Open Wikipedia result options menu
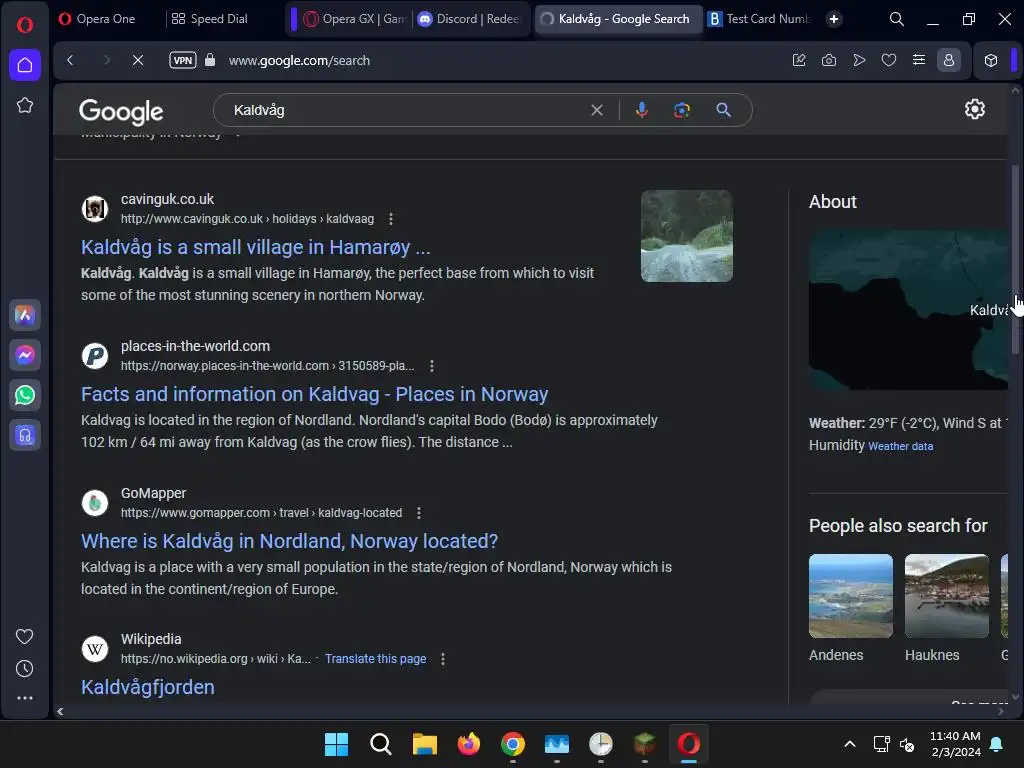This screenshot has width=1024, height=768. pyautogui.click(x=443, y=659)
